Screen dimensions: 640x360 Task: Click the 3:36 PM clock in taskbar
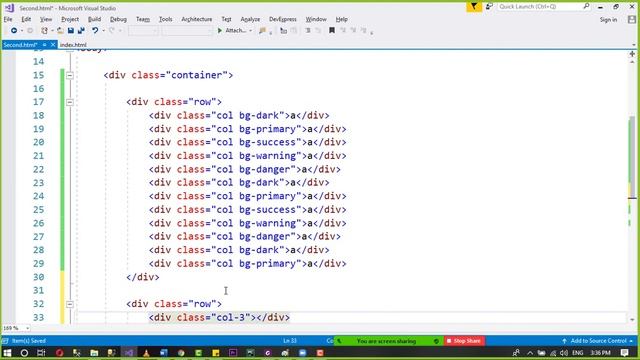pos(600,353)
